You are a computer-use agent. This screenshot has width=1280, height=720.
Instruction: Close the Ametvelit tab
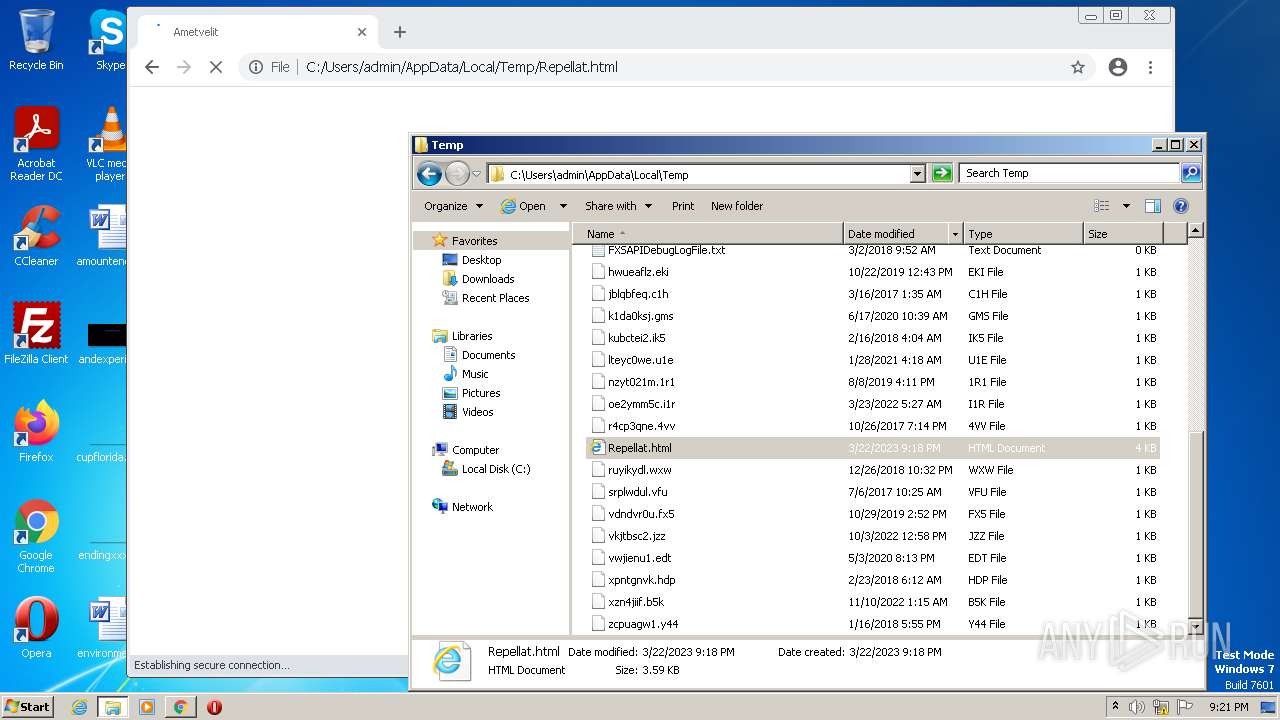point(362,32)
